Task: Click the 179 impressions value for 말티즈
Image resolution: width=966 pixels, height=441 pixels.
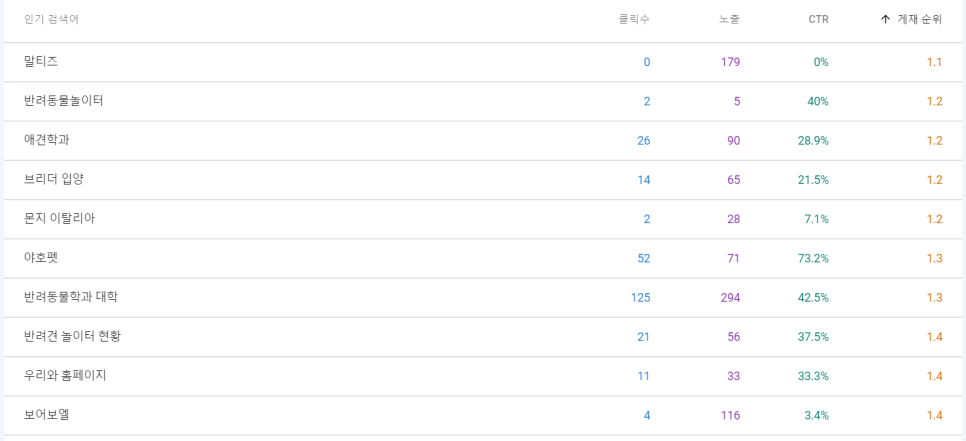Action: [730, 62]
